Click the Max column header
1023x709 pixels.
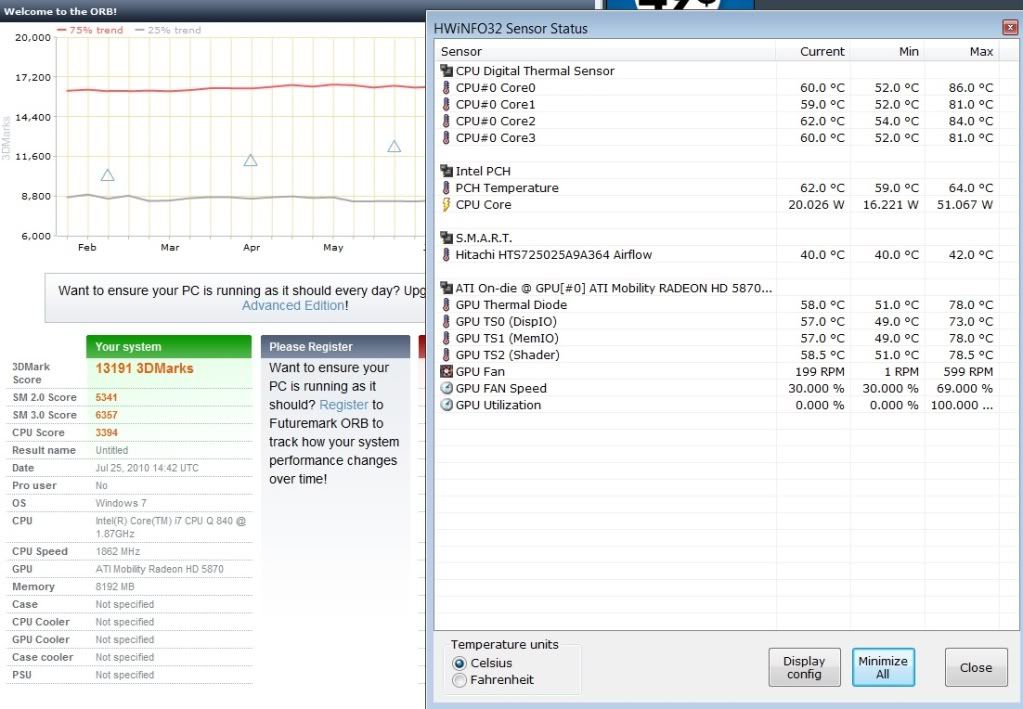pos(962,52)
